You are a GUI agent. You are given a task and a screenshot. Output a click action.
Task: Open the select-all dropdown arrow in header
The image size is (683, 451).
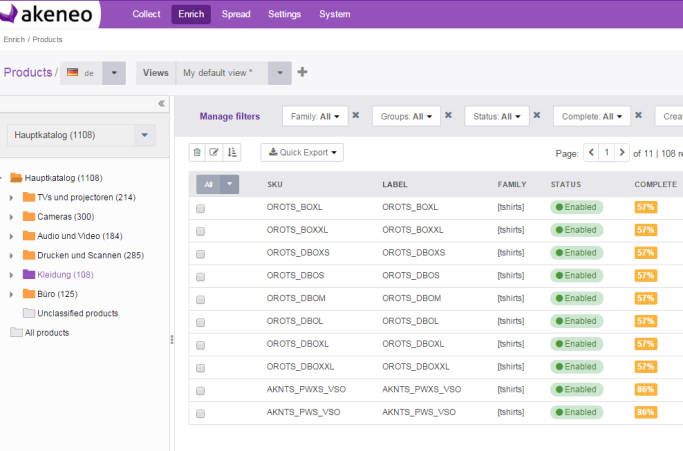click(230, 184)
